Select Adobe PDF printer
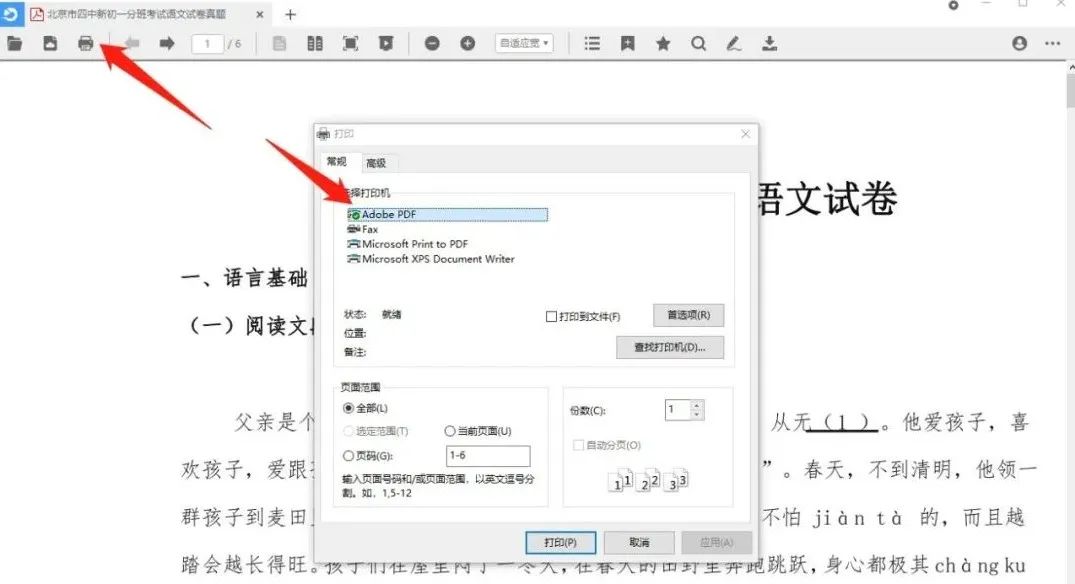 click(x=448, y=215)
